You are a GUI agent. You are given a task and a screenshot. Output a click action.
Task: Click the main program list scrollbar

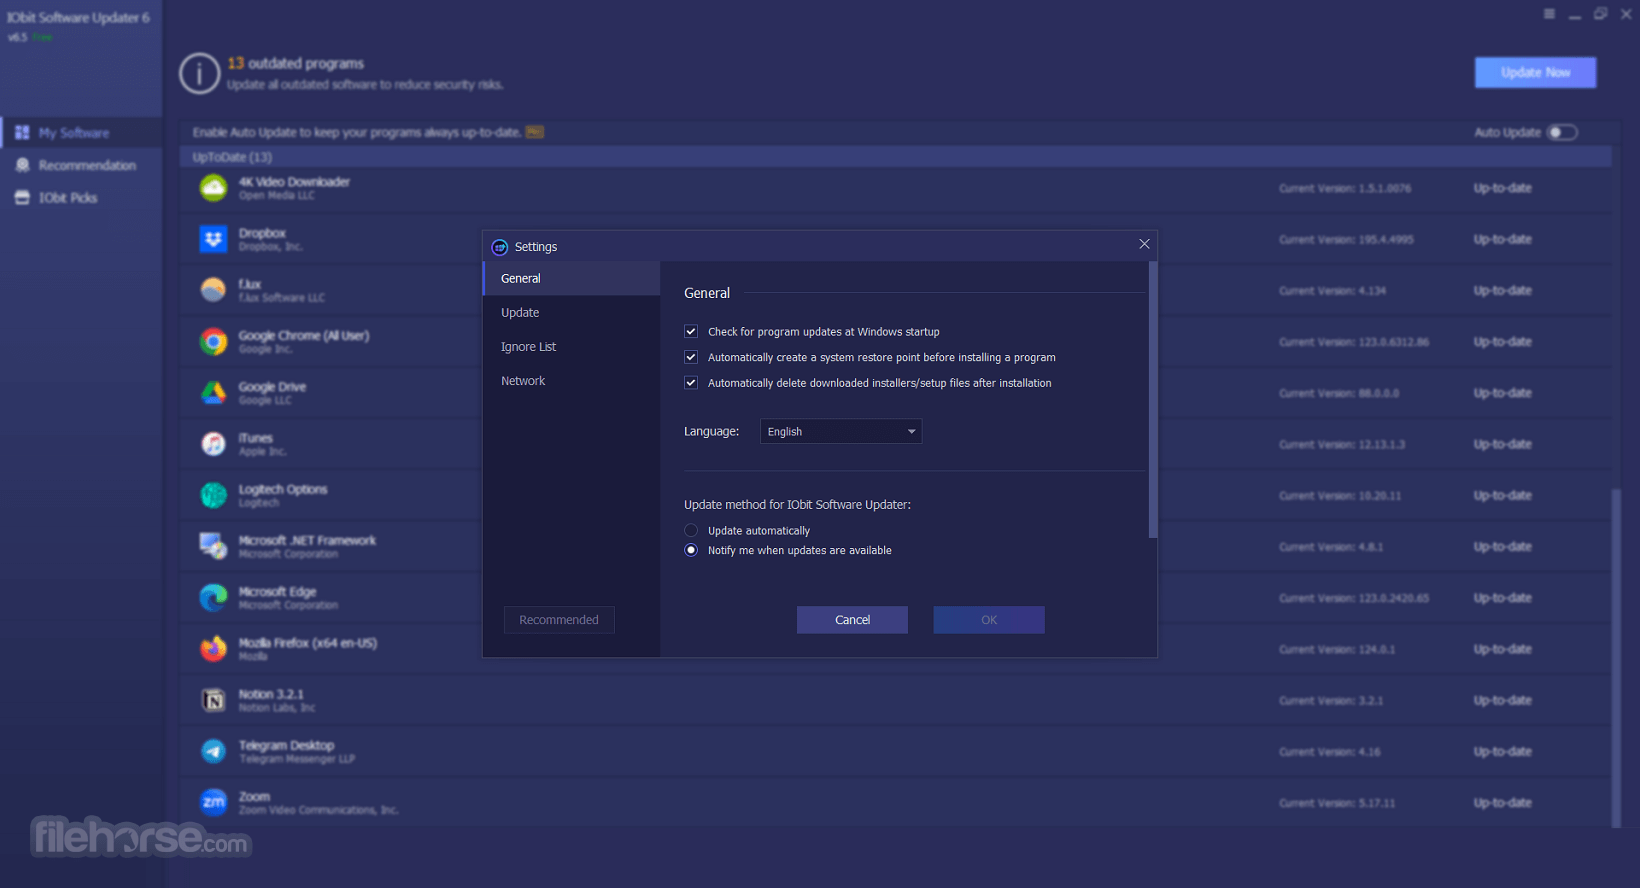point(1616,658)
